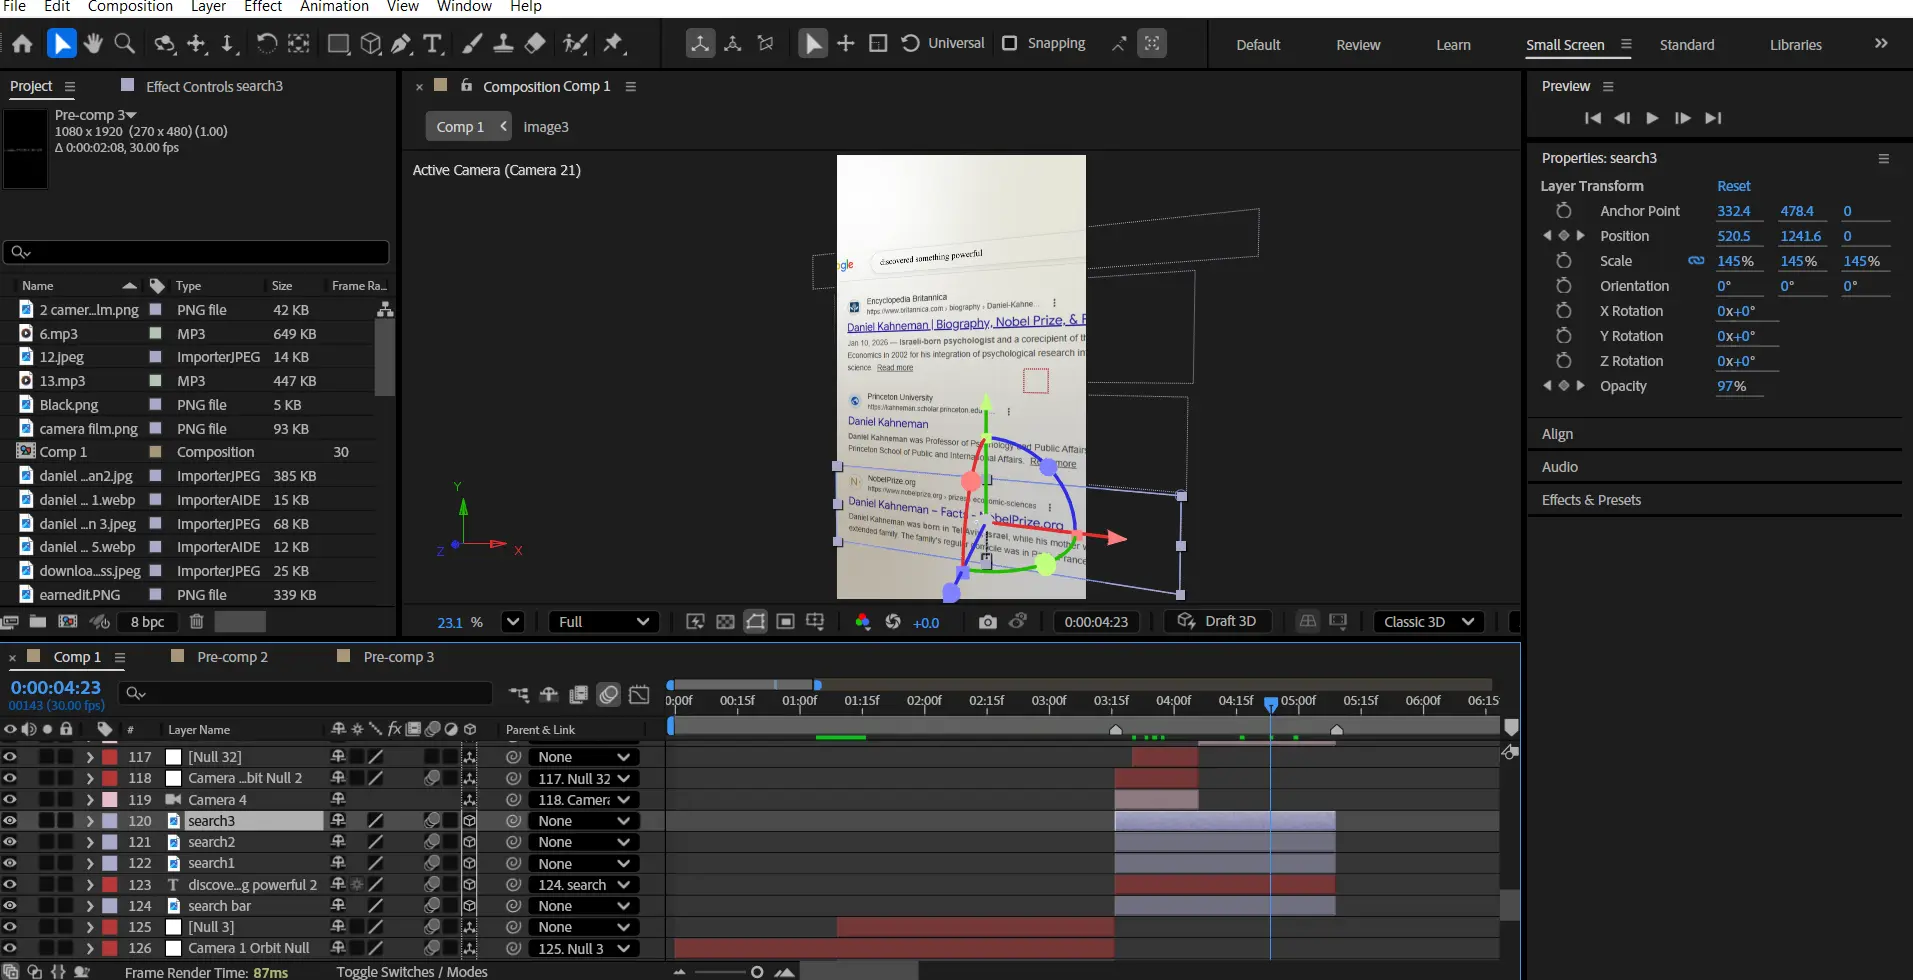Viewport: 1913px width, 980px height.
Task: Hide the search3 layer
Action: 10,821
